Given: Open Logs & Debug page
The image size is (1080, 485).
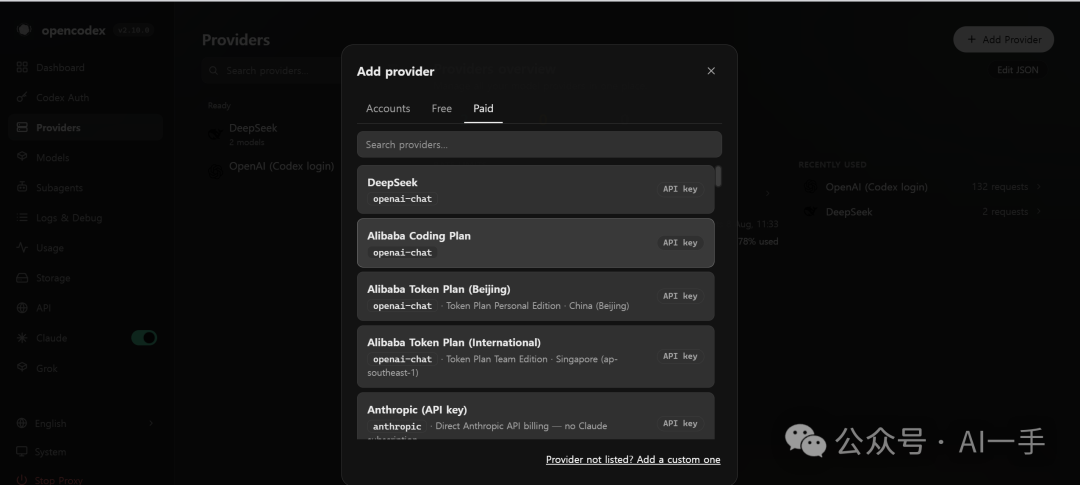Looking at the screenshot, I should [x=85, y=218].
